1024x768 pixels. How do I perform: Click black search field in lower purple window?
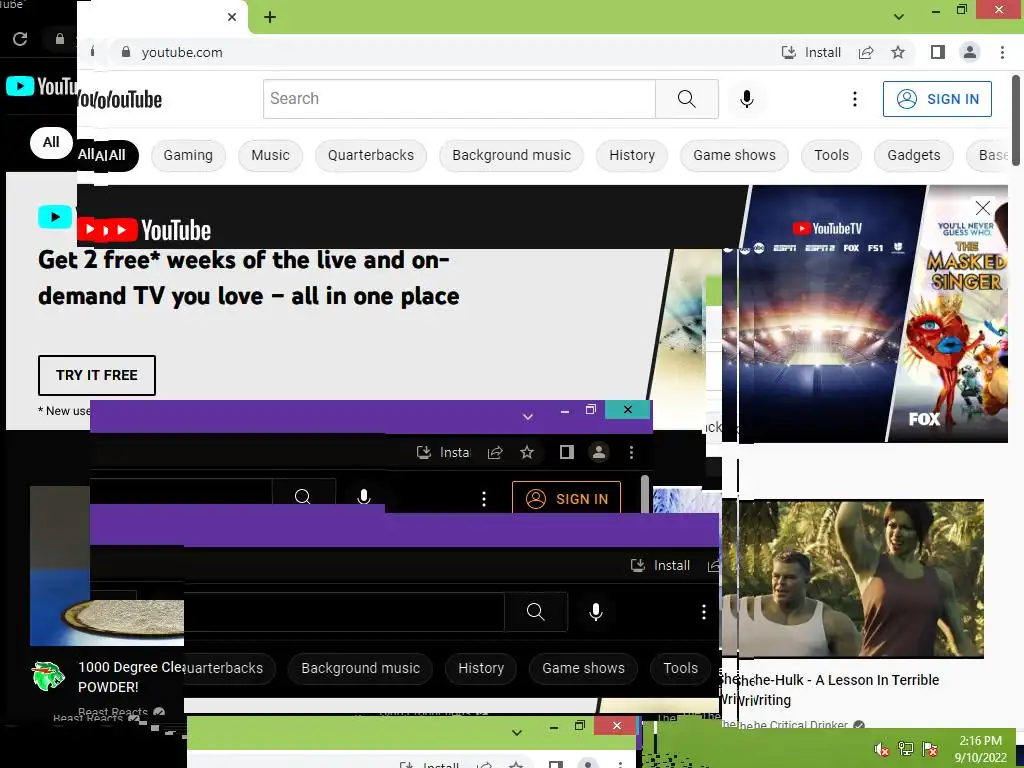click(344, 612)
